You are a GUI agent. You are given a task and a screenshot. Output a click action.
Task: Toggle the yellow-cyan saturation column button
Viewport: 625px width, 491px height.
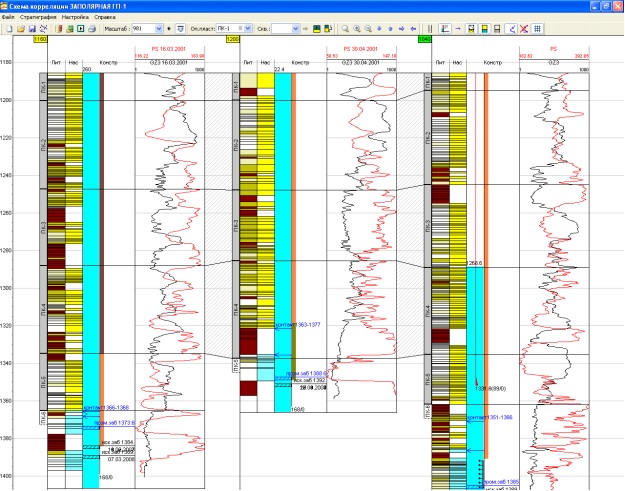[484, 29]
